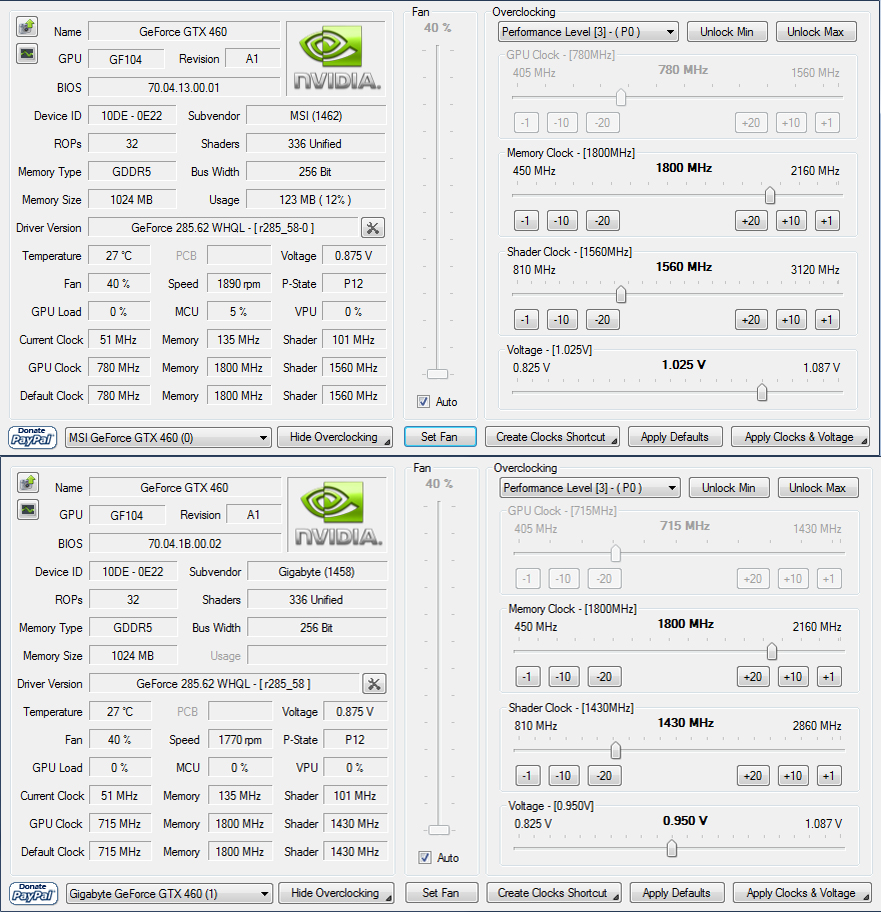Open Create Clocks Shortcut menu in Gigabyte panel
The height and width of the screenshot is (912, 881).
tap(552, 893)
